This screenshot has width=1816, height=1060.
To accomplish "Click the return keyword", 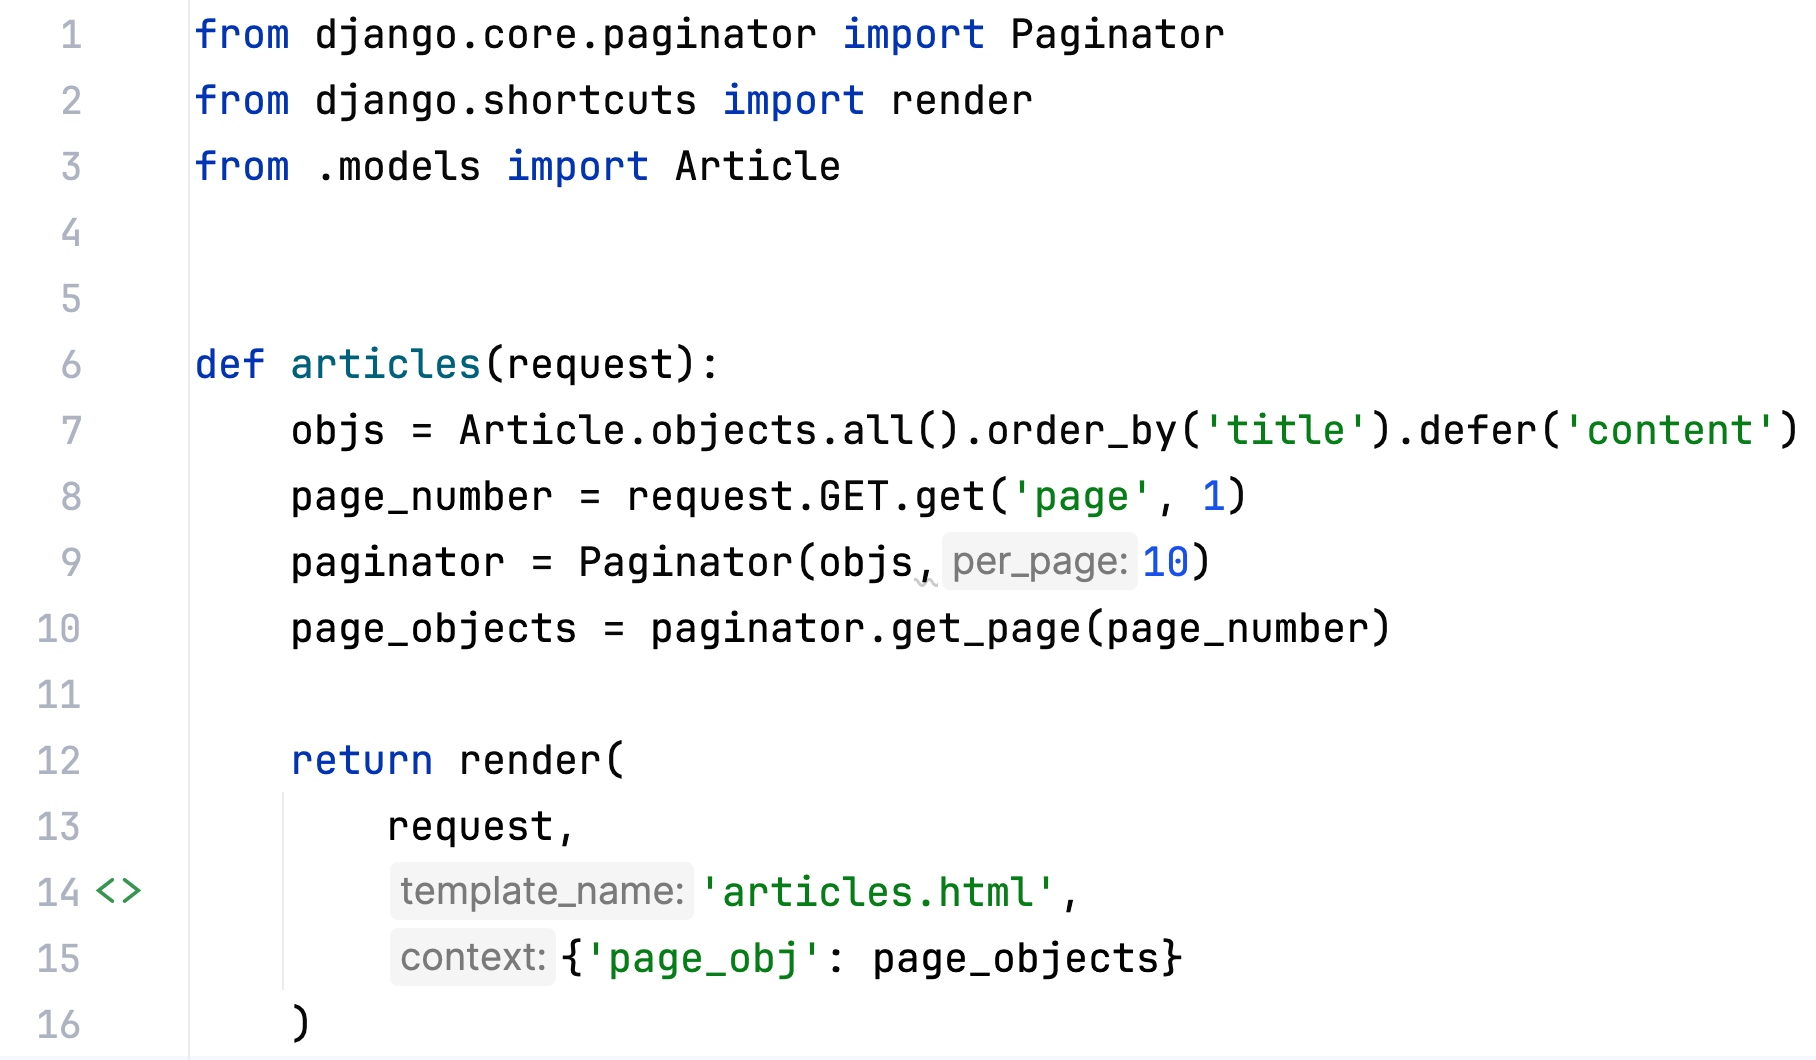I will click(361, 761).
